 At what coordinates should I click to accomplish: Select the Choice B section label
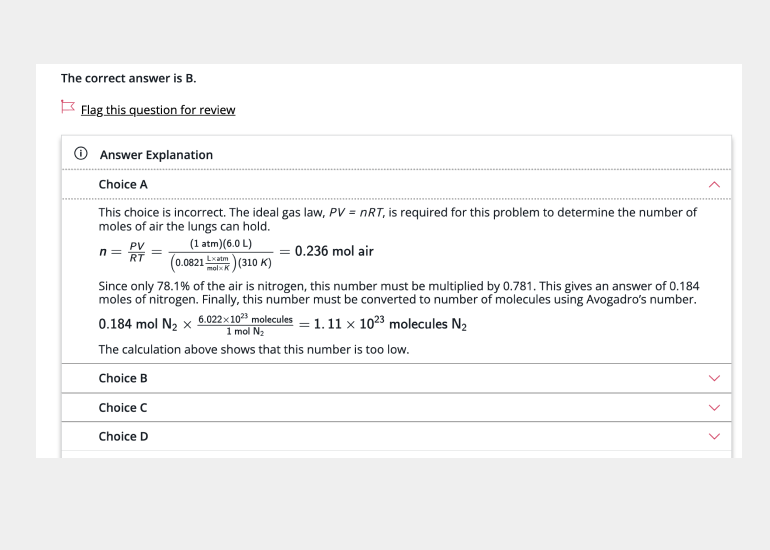[x=123, y=379]
